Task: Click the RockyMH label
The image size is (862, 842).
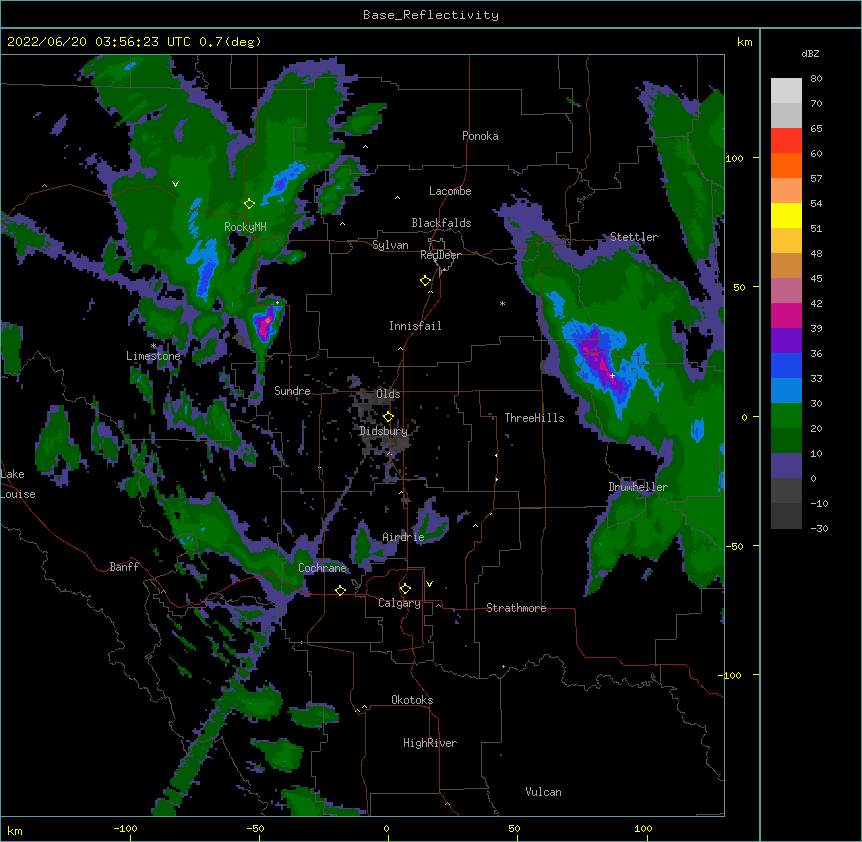Action: (245, 227)
